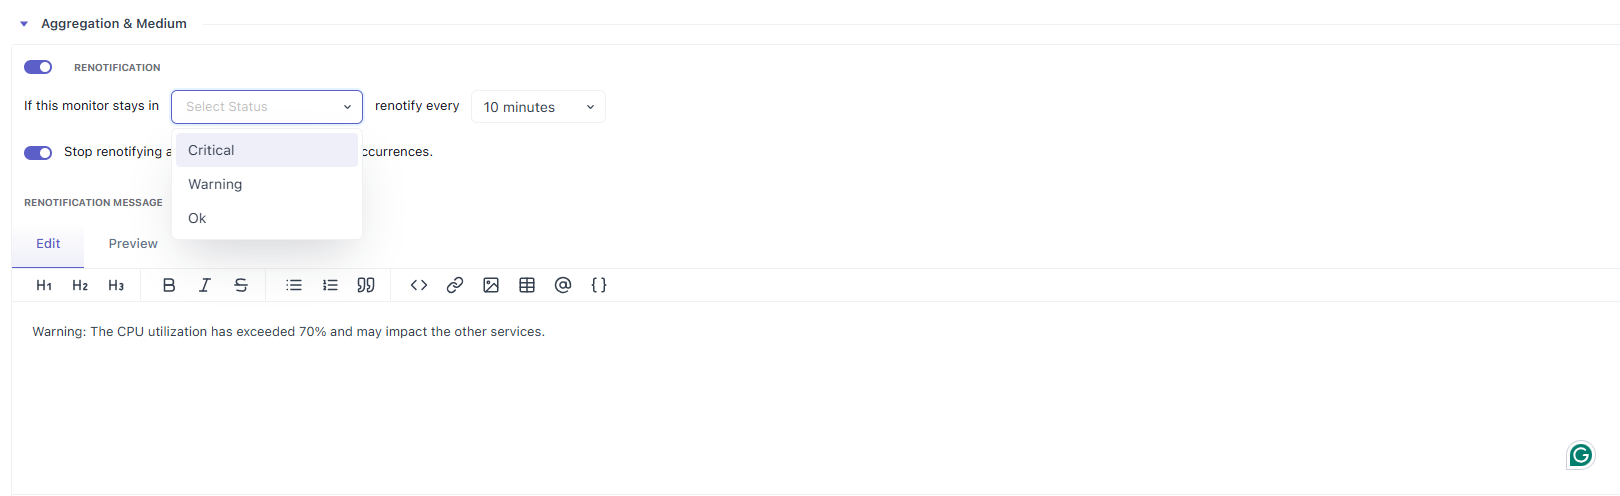
Task: Toggle bold text formatting
Action: [169, 285]
